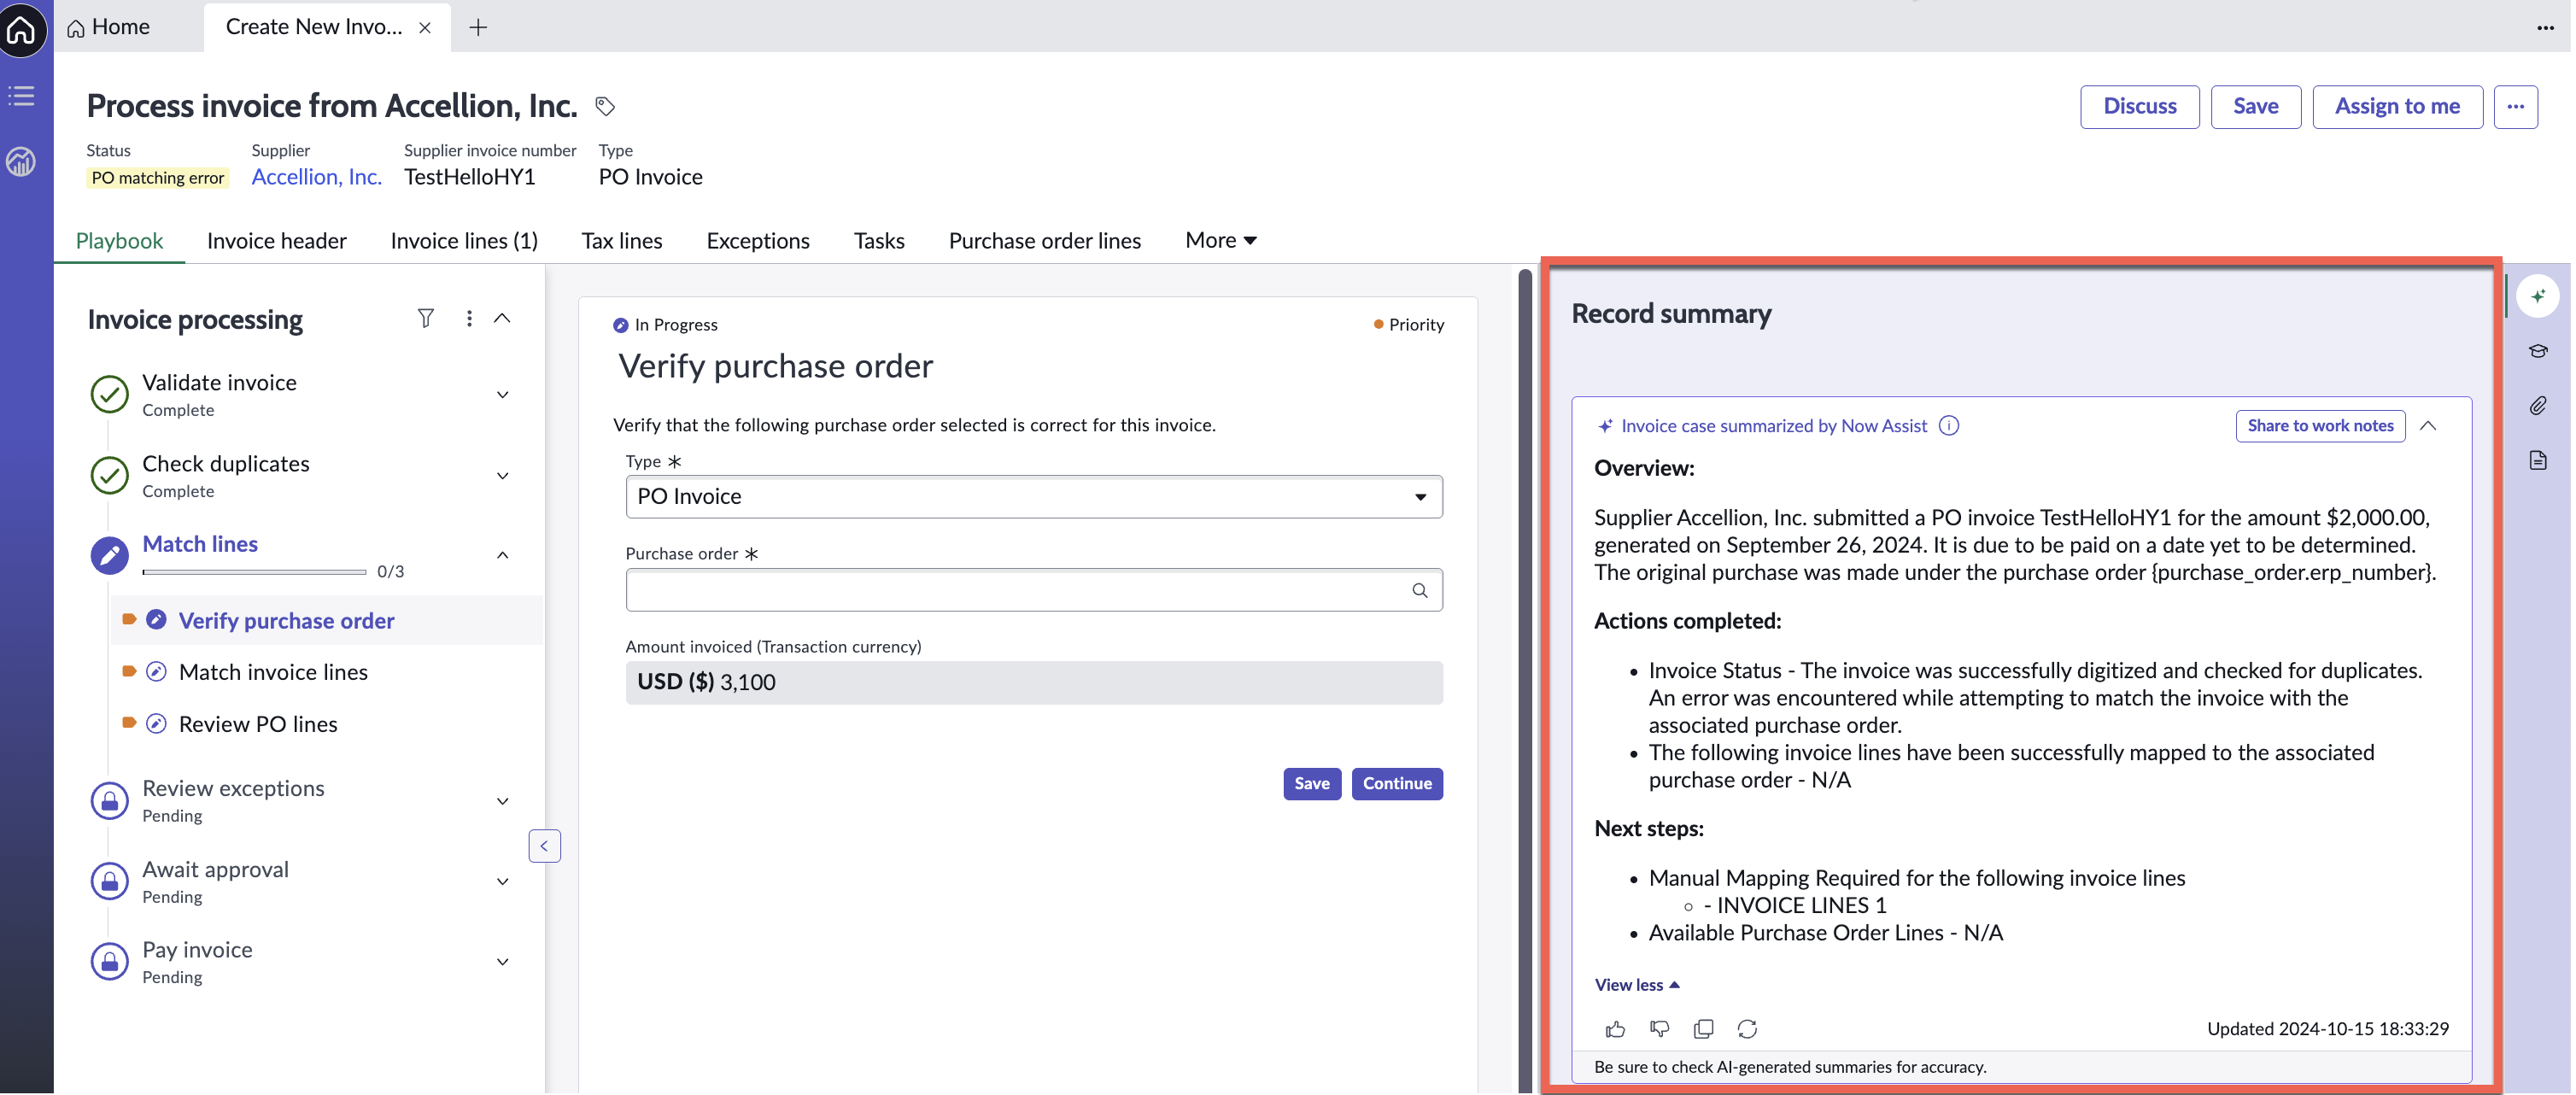The height and width of the screenshot is (1095, 2576).
Task: Collapse the Invoice processing section
Action: 503,318
